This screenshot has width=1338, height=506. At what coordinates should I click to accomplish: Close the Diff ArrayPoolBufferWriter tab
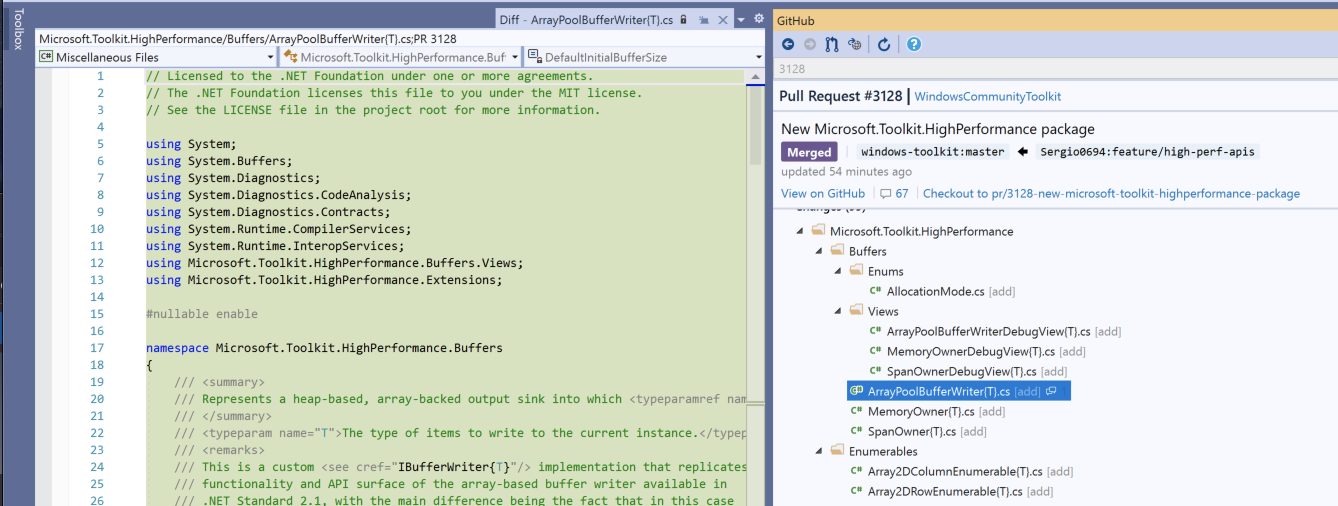[x=723, y=19]
